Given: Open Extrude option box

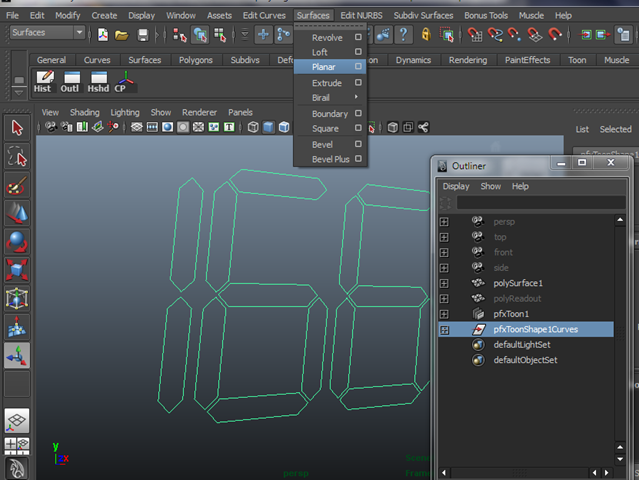Looking at the screenshot, I should (358, 82).
